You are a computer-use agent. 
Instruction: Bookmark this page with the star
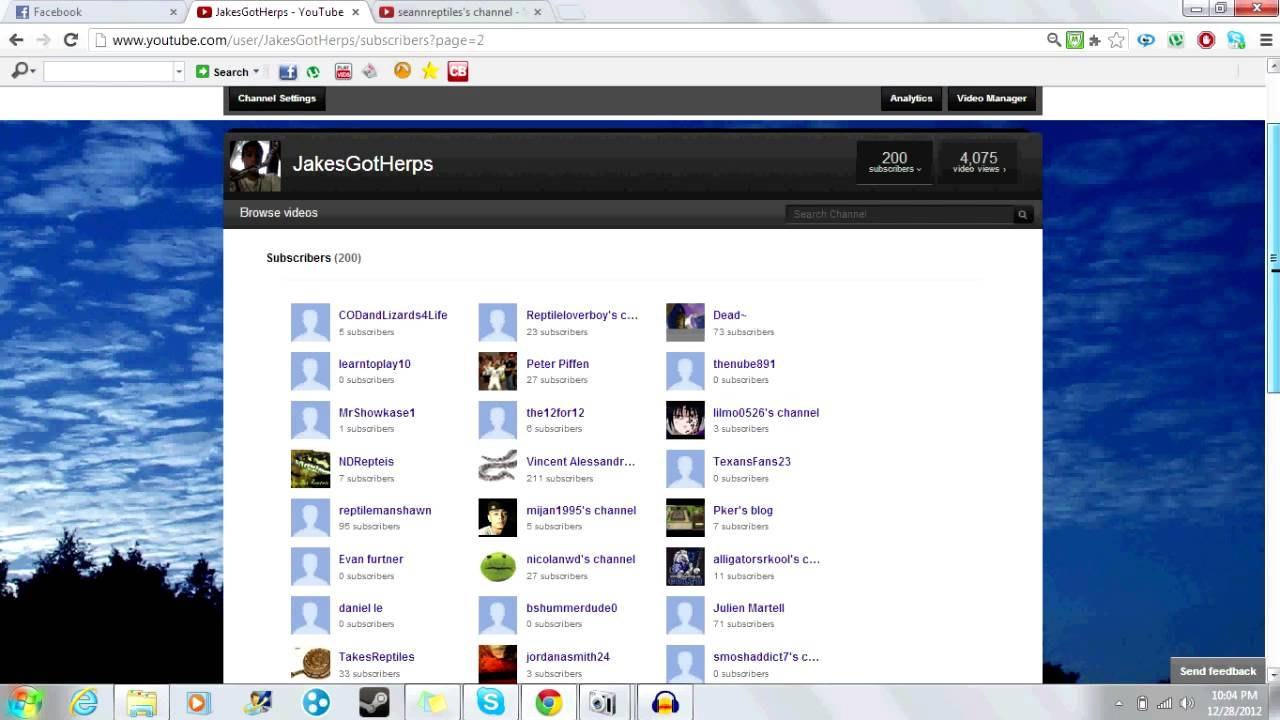click(1117, 40)
